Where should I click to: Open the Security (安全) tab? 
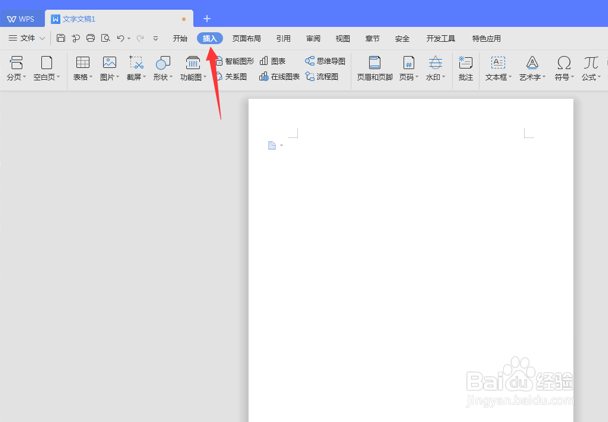(x=402, y=38)
